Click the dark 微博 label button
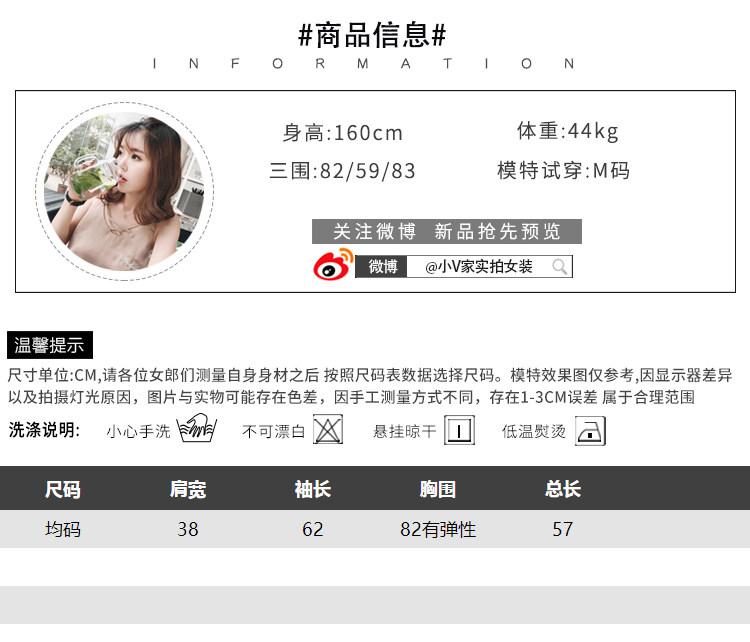 pos(381,266)
